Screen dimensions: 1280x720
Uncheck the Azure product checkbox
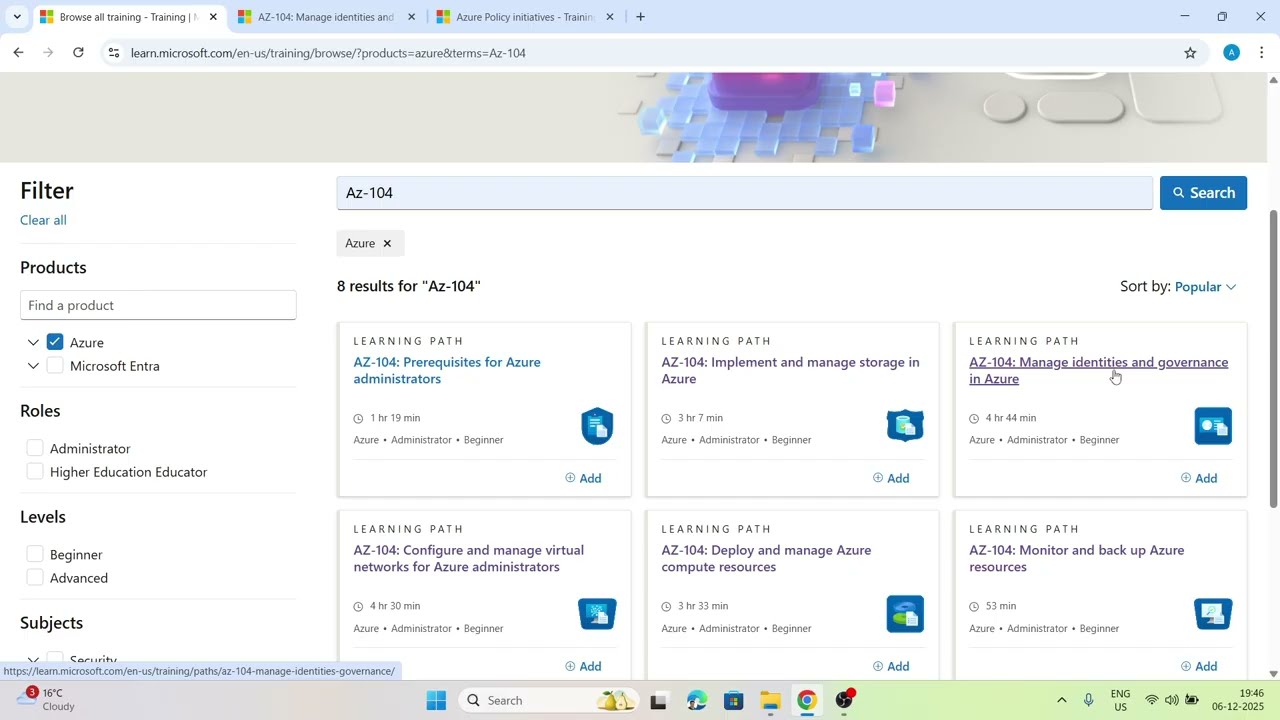55,342
